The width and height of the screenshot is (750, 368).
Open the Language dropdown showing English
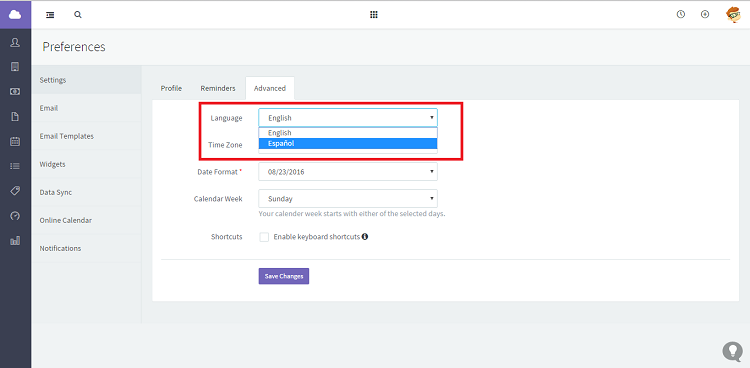tap(348, 118)
